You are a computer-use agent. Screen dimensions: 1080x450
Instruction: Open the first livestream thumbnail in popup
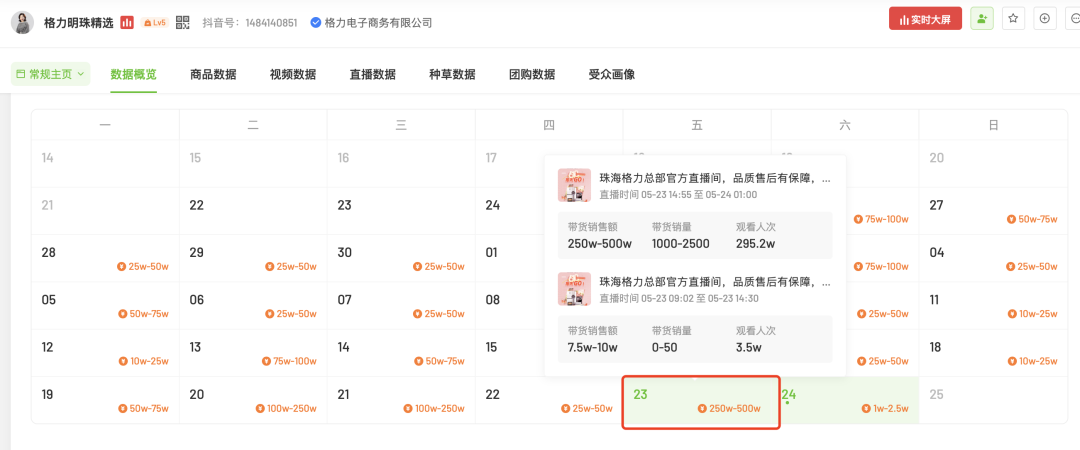(574, 185)
